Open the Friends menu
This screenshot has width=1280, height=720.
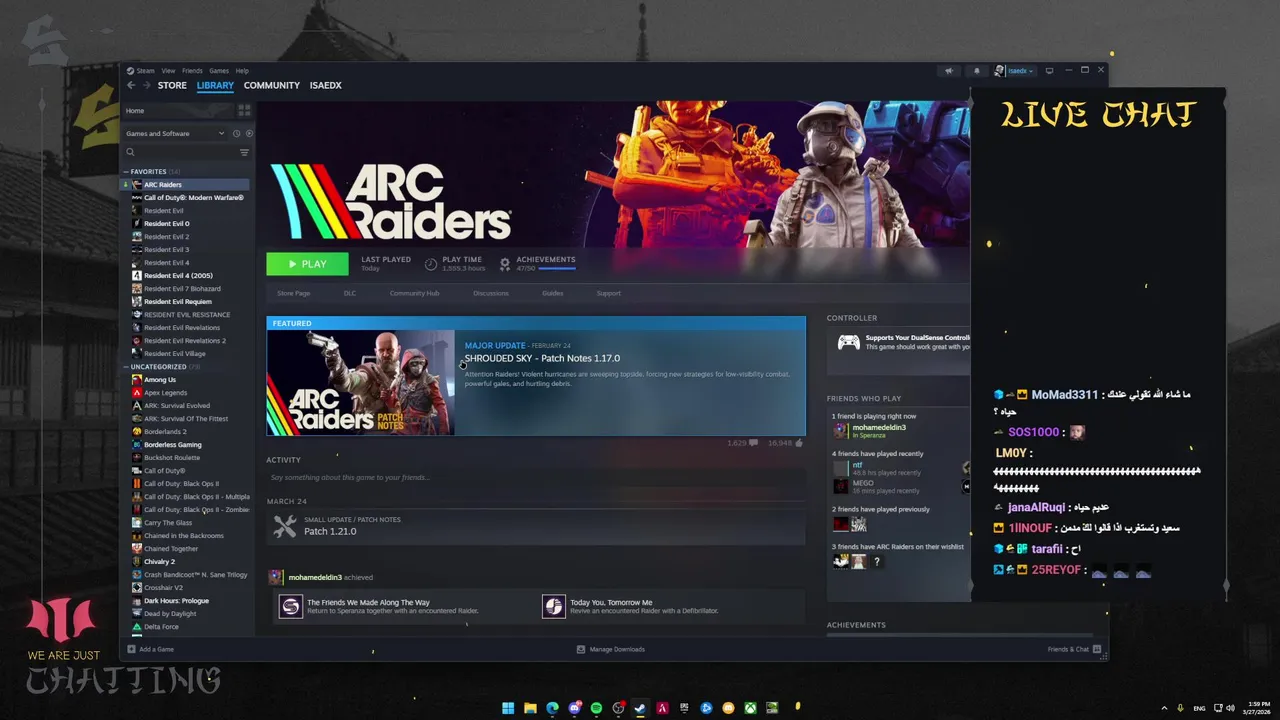(x=192, y=71)
